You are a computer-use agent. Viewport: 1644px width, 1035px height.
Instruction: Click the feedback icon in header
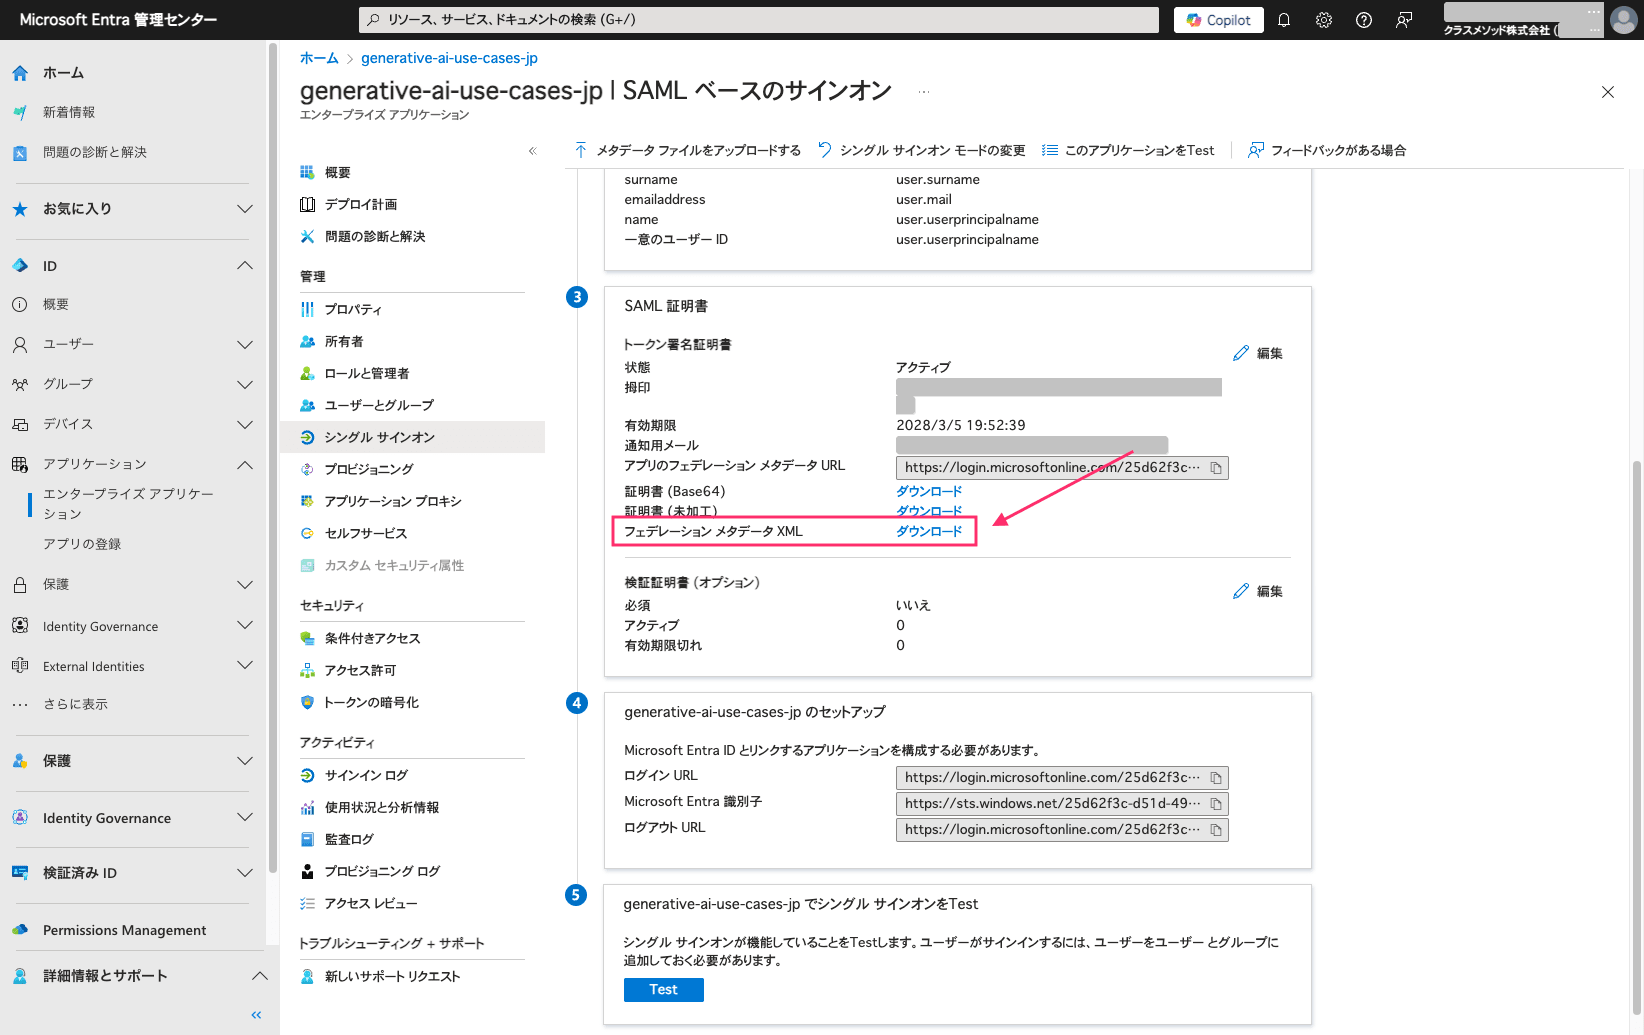[x=1404, y=20]
